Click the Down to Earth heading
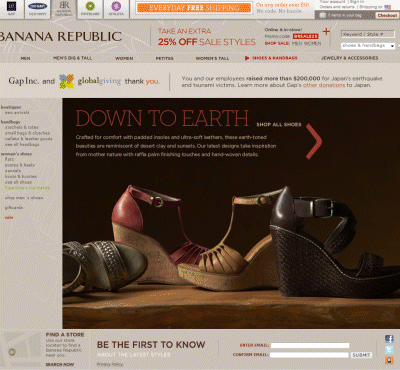400x370 pixels. pos(162,118)
